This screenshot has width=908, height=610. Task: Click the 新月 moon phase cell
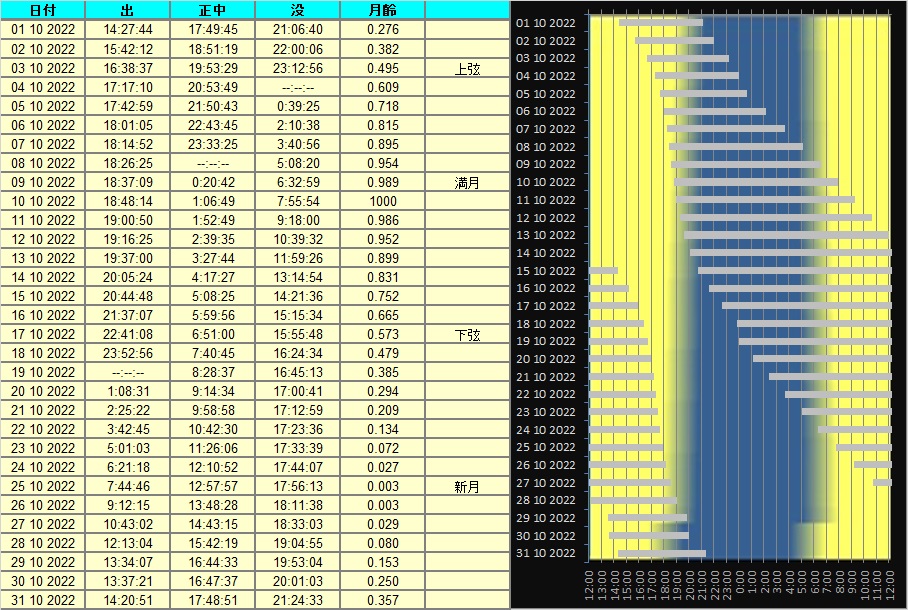coord(467,487)
